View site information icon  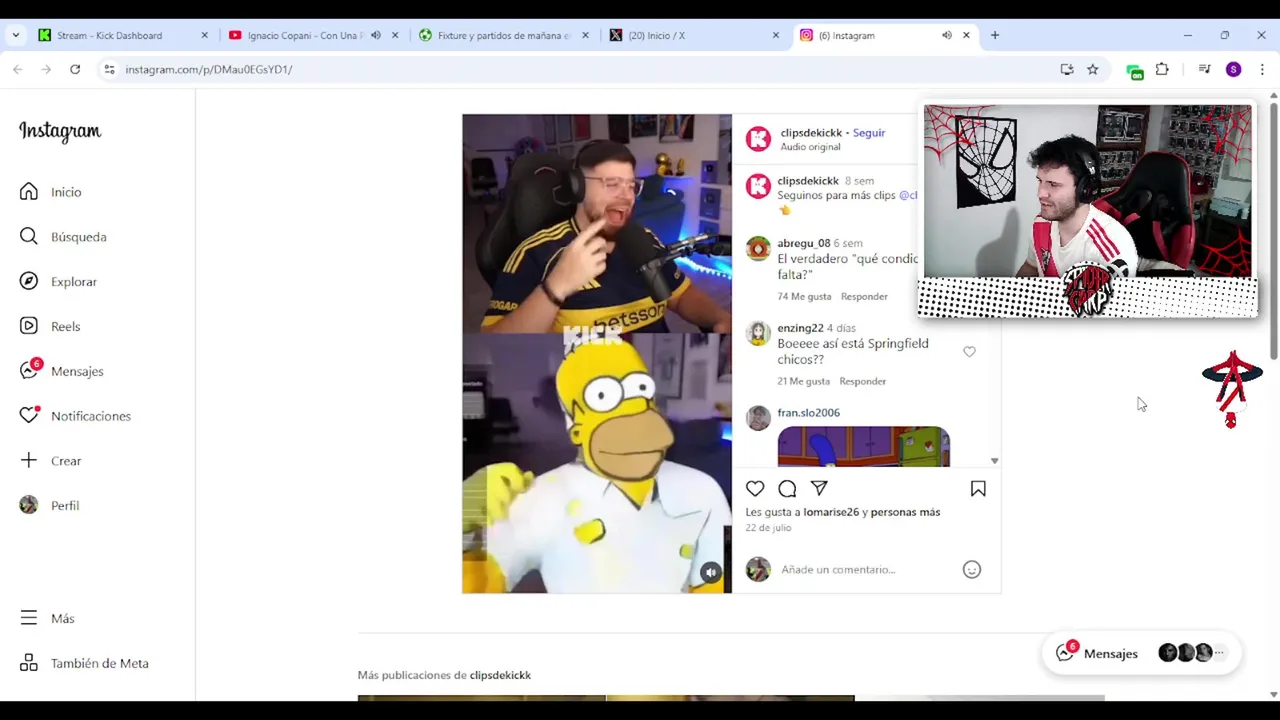tap(109, 69)
